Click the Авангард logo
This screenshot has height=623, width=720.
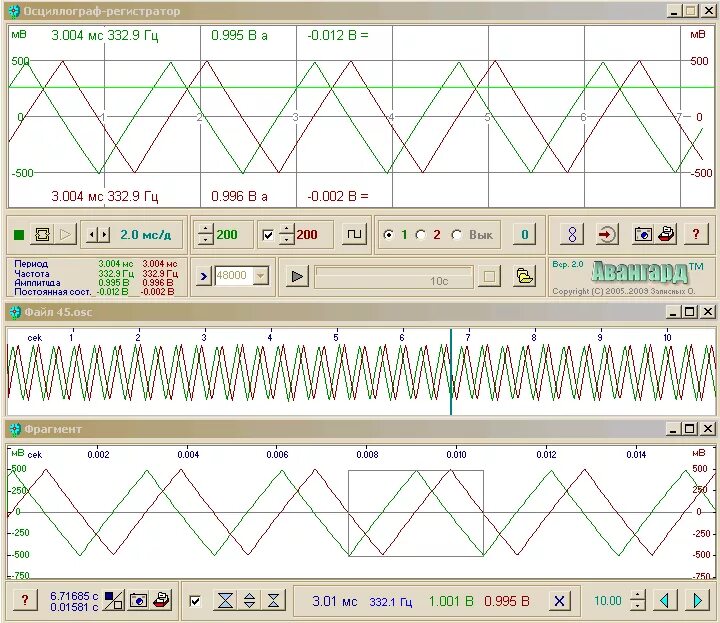pos(641,273)
